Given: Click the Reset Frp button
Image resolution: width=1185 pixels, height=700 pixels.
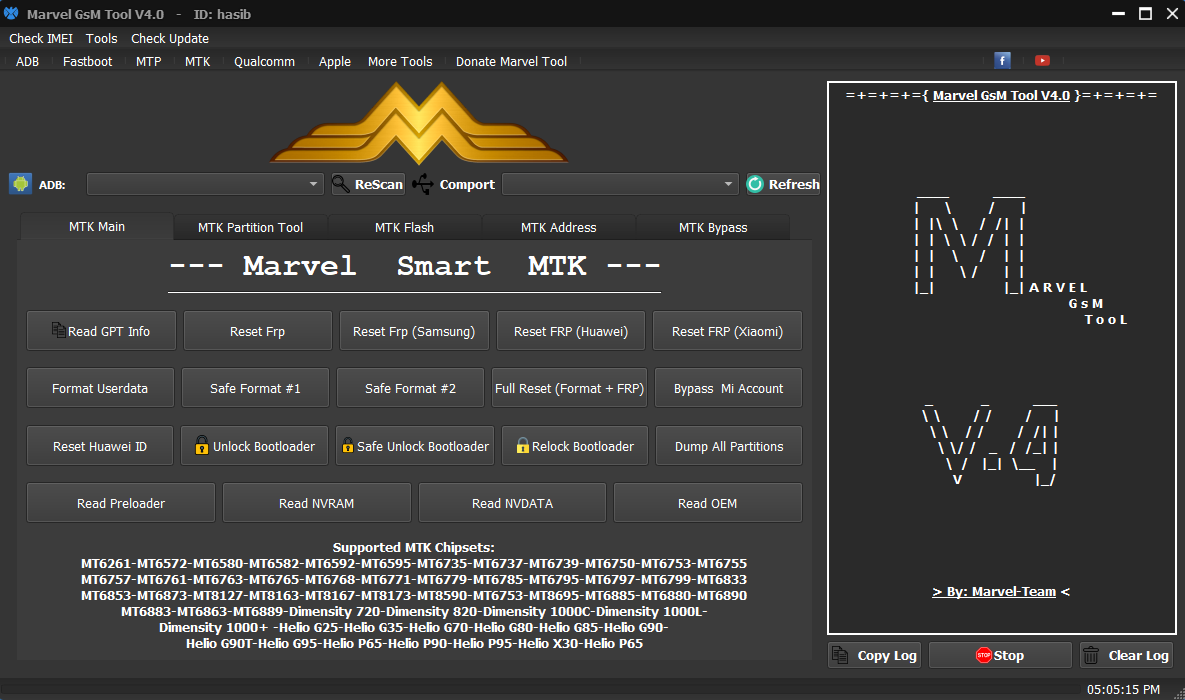Looking at the screenshot, I should (257, 331).
